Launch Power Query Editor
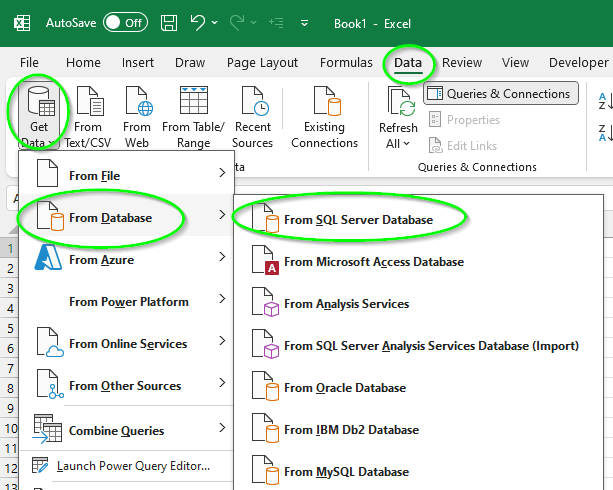The image size is (613, 490). (126, 466)
